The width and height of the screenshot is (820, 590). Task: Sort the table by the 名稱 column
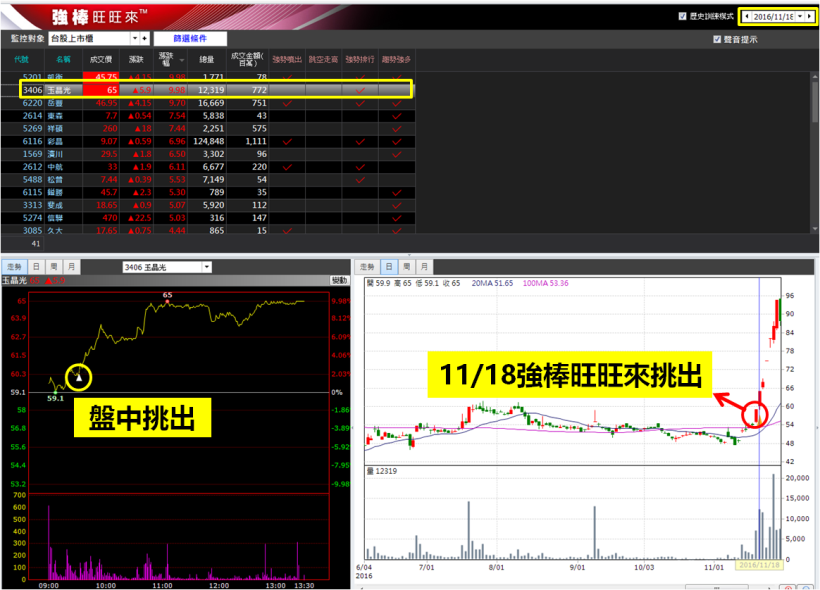[x=63, y=60]
